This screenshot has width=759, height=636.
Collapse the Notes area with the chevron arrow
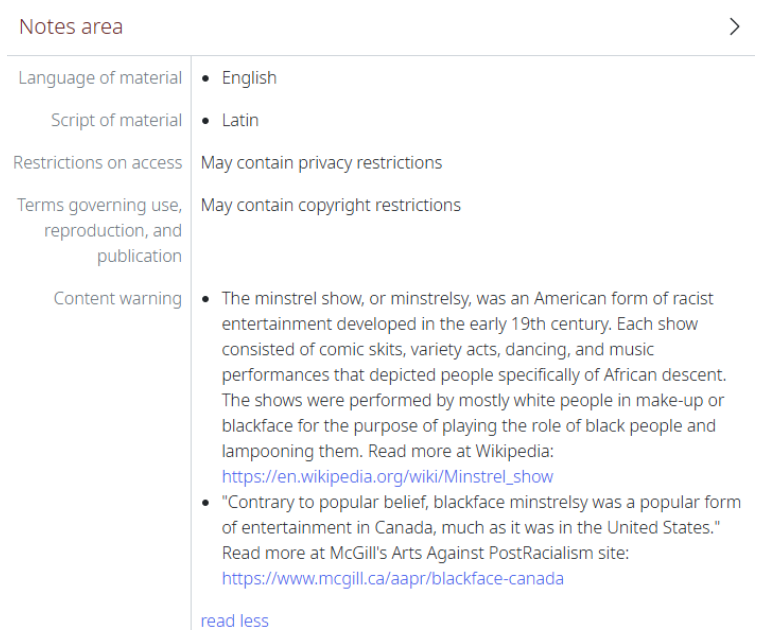[734, 27]
